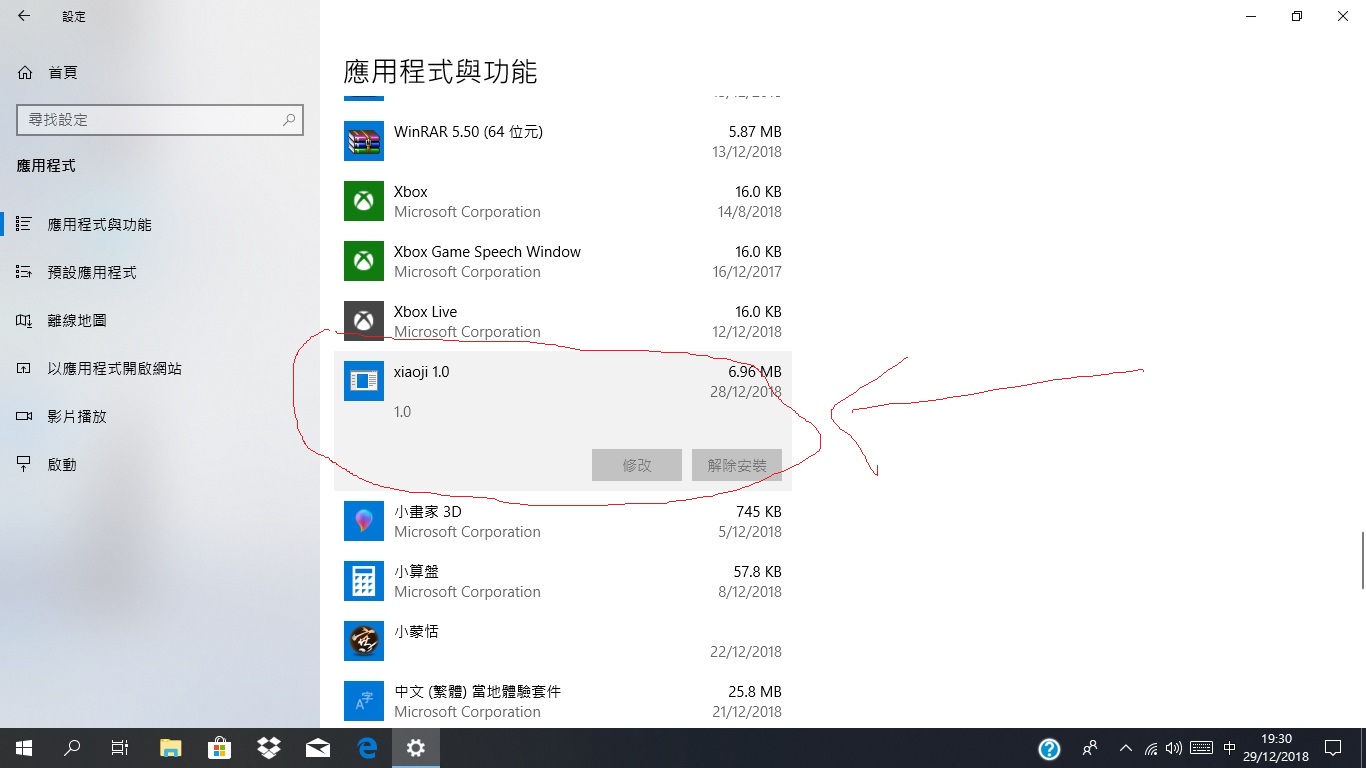Image resolution: width=1366 pixels, height=768 pixels.
Task: Go back with the Settings back arrow
Action: (x=24, y=16)
